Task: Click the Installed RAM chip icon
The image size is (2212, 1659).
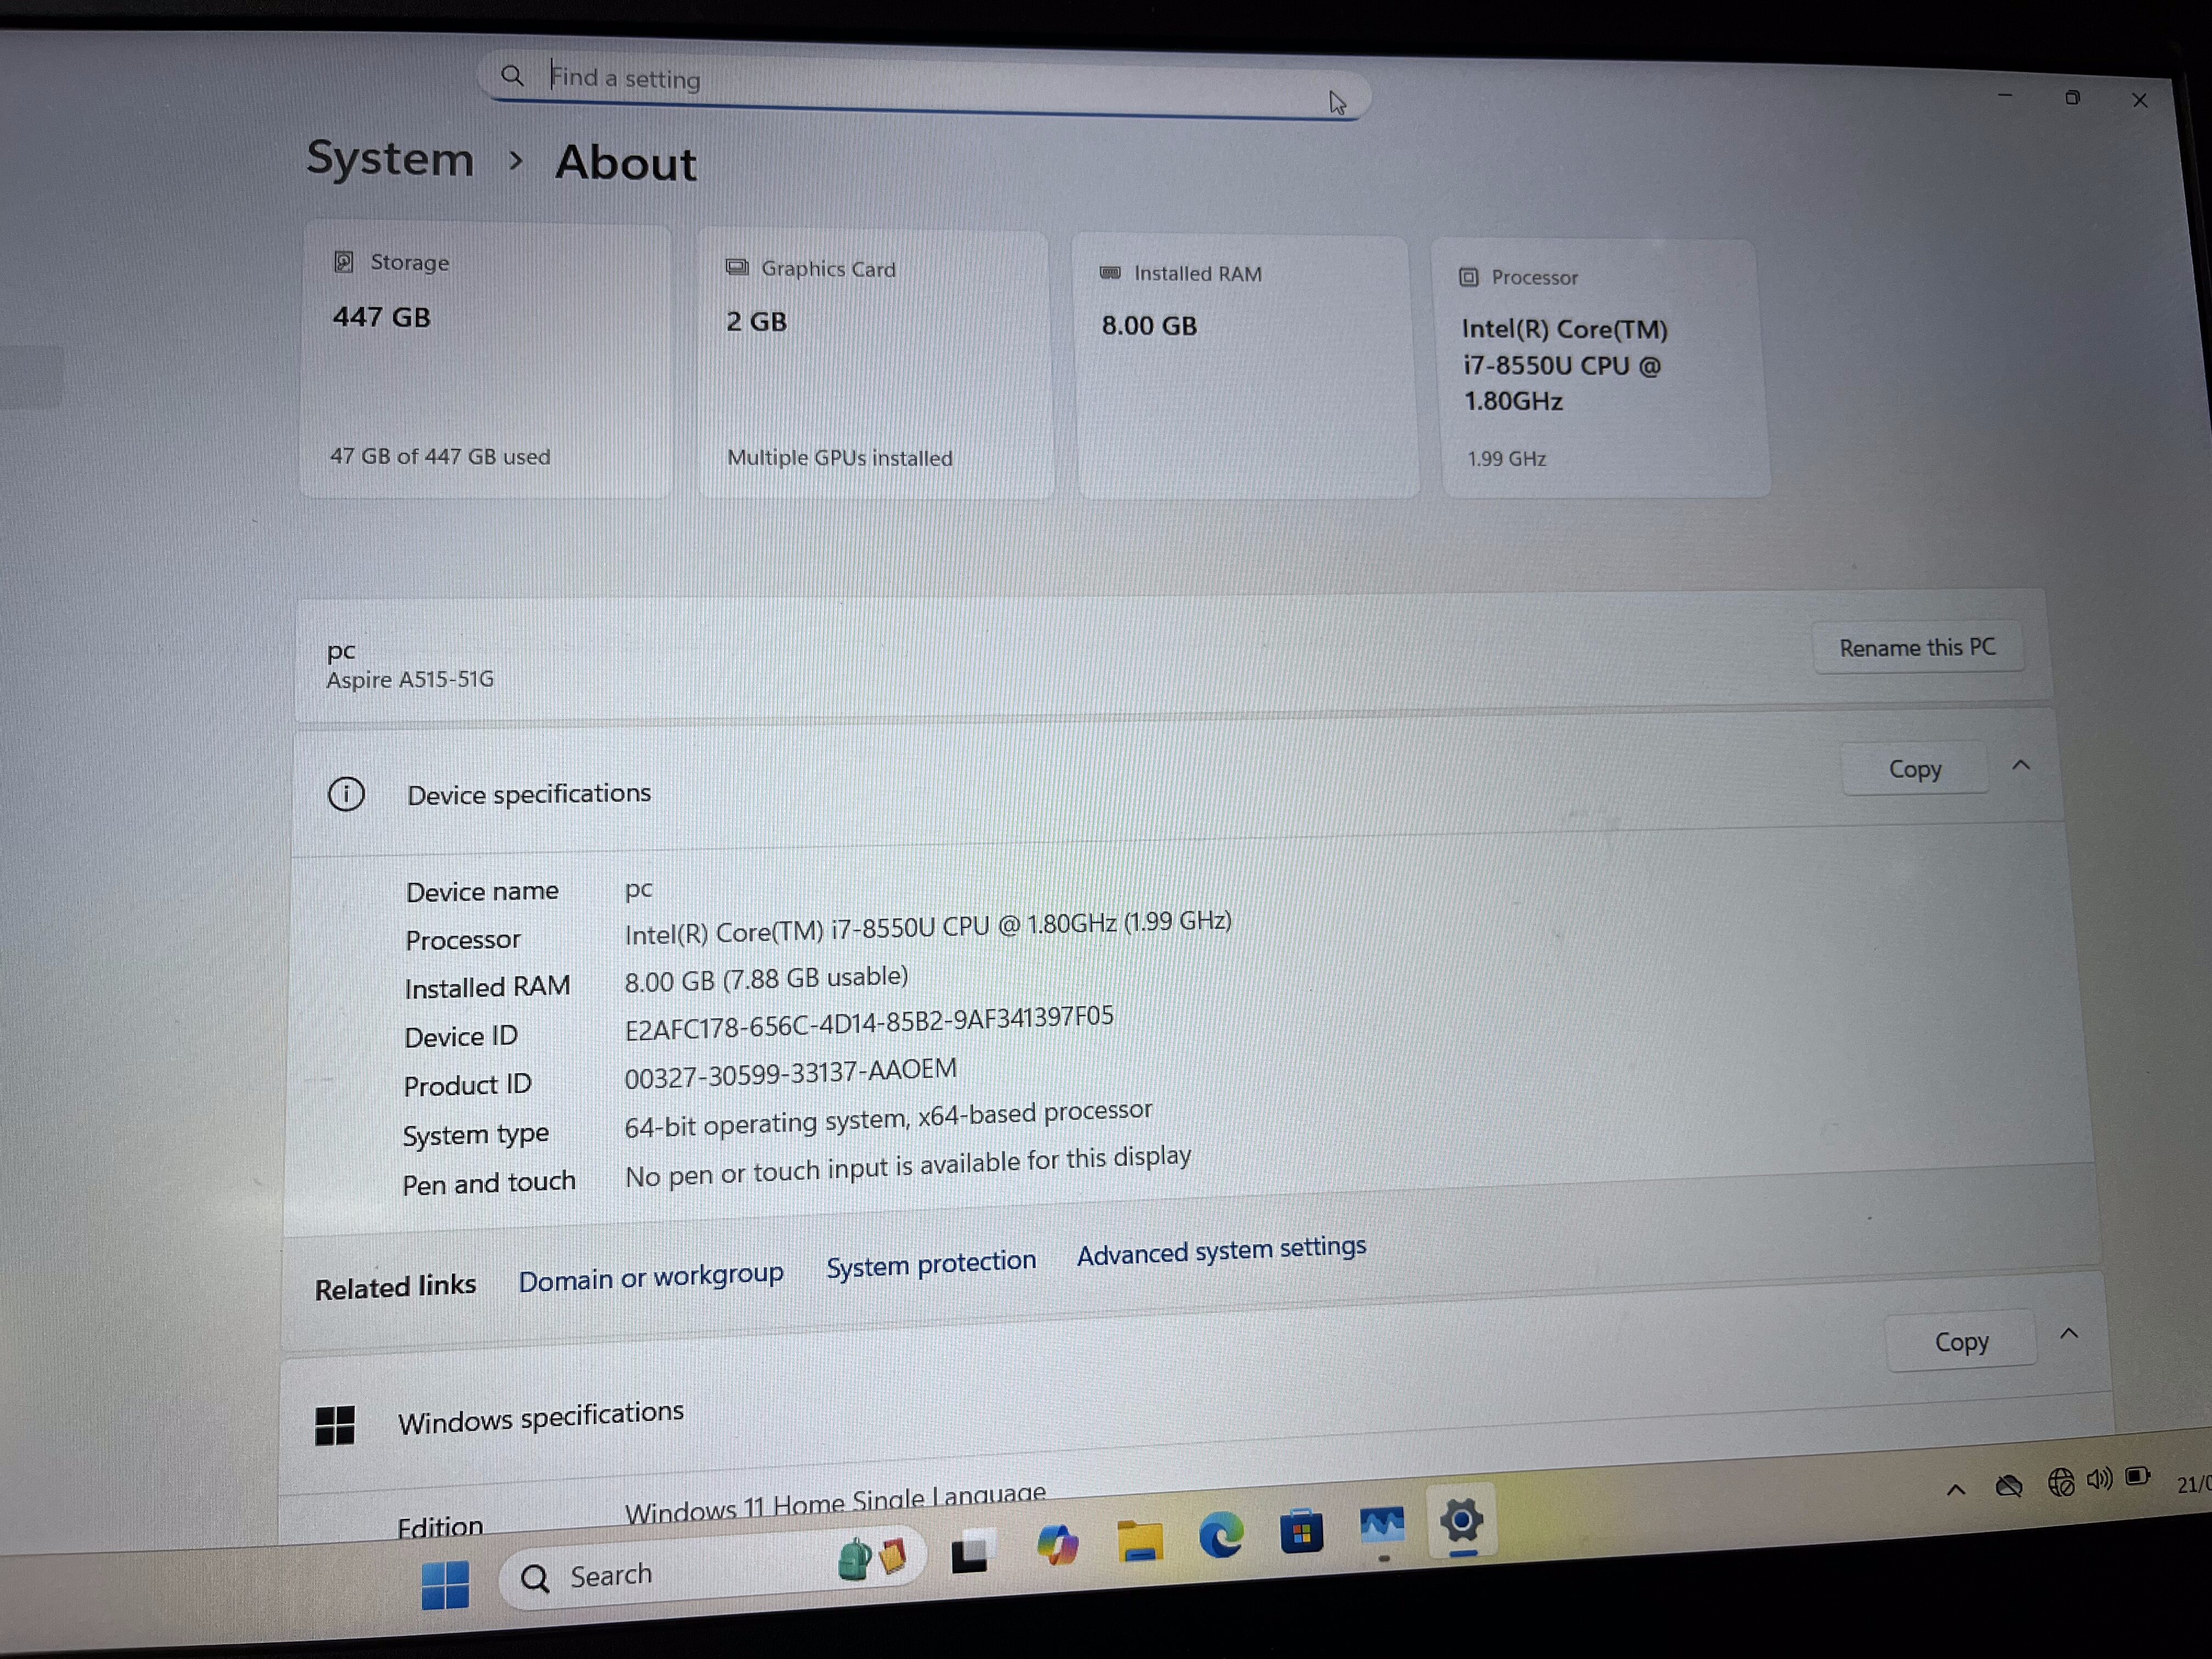Action: pos(1110,272)
